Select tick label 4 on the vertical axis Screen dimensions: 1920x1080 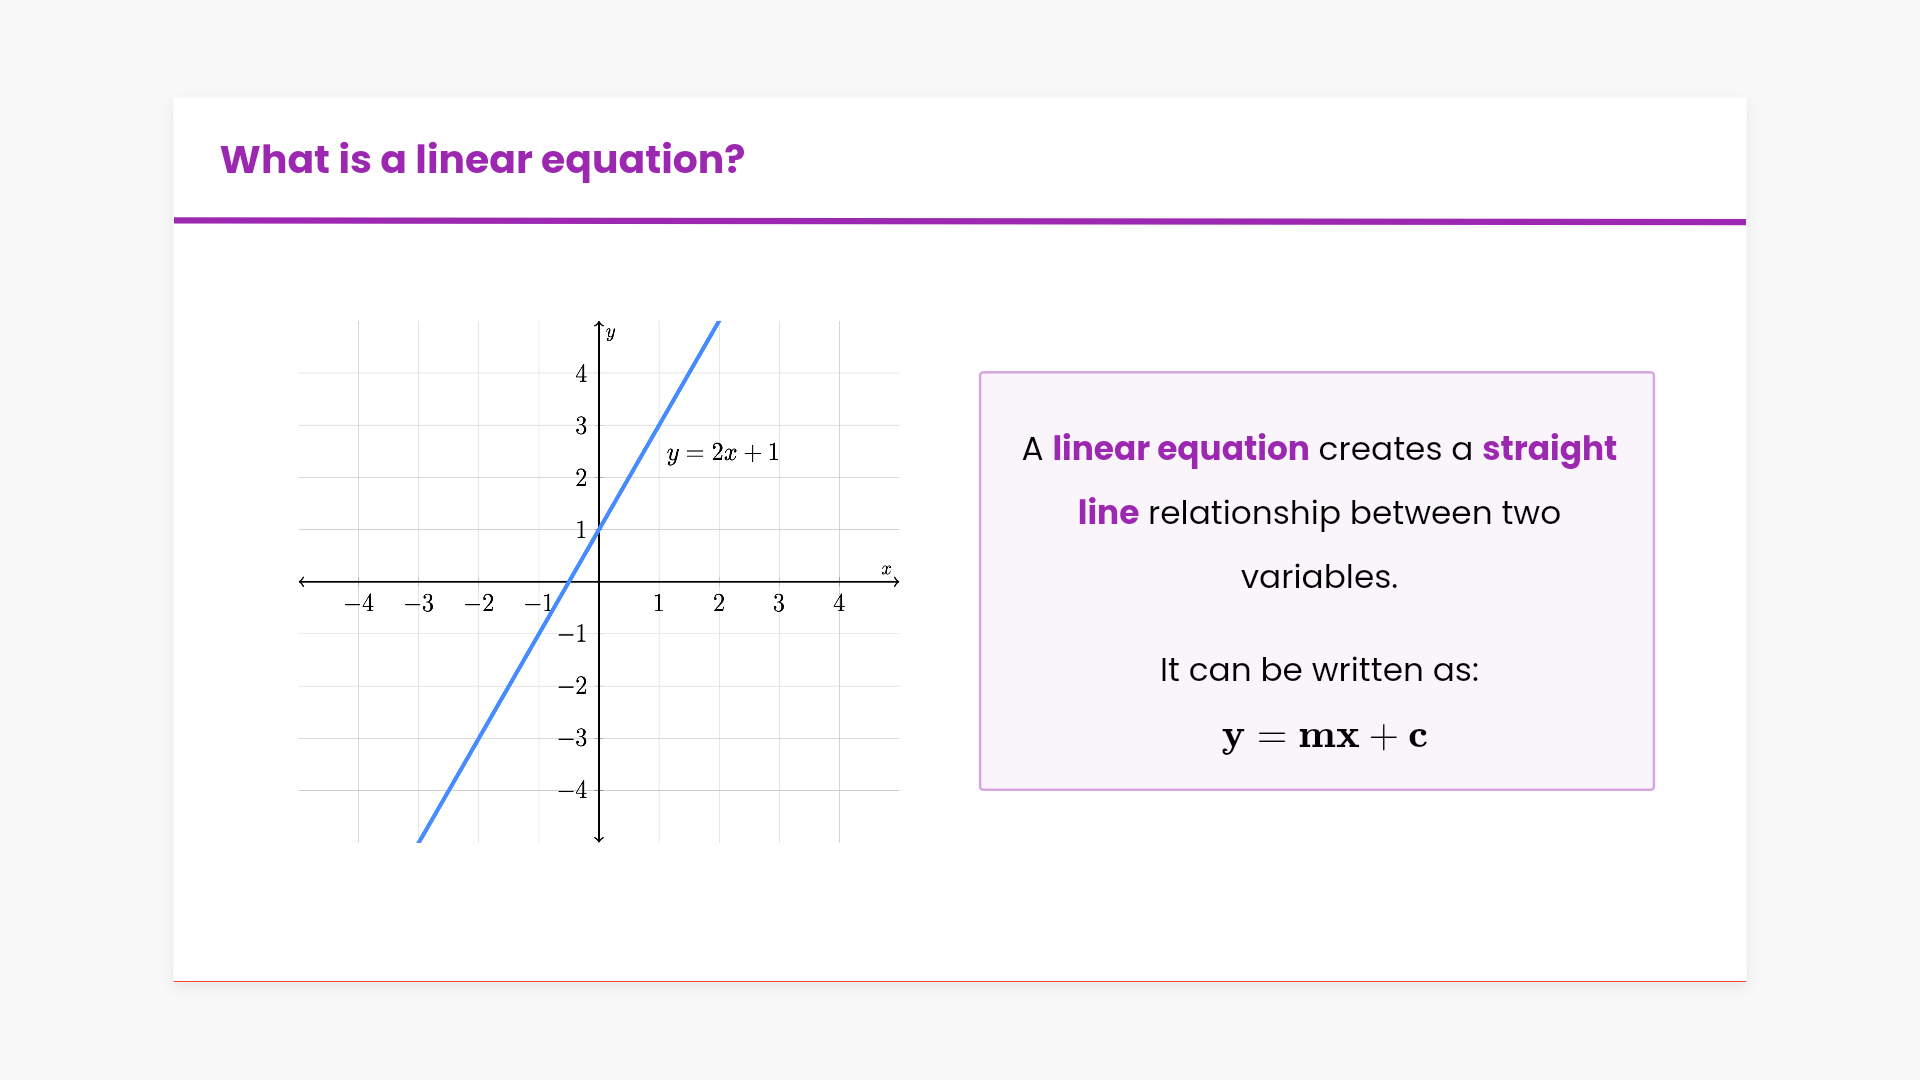click(x=581, y=374)
